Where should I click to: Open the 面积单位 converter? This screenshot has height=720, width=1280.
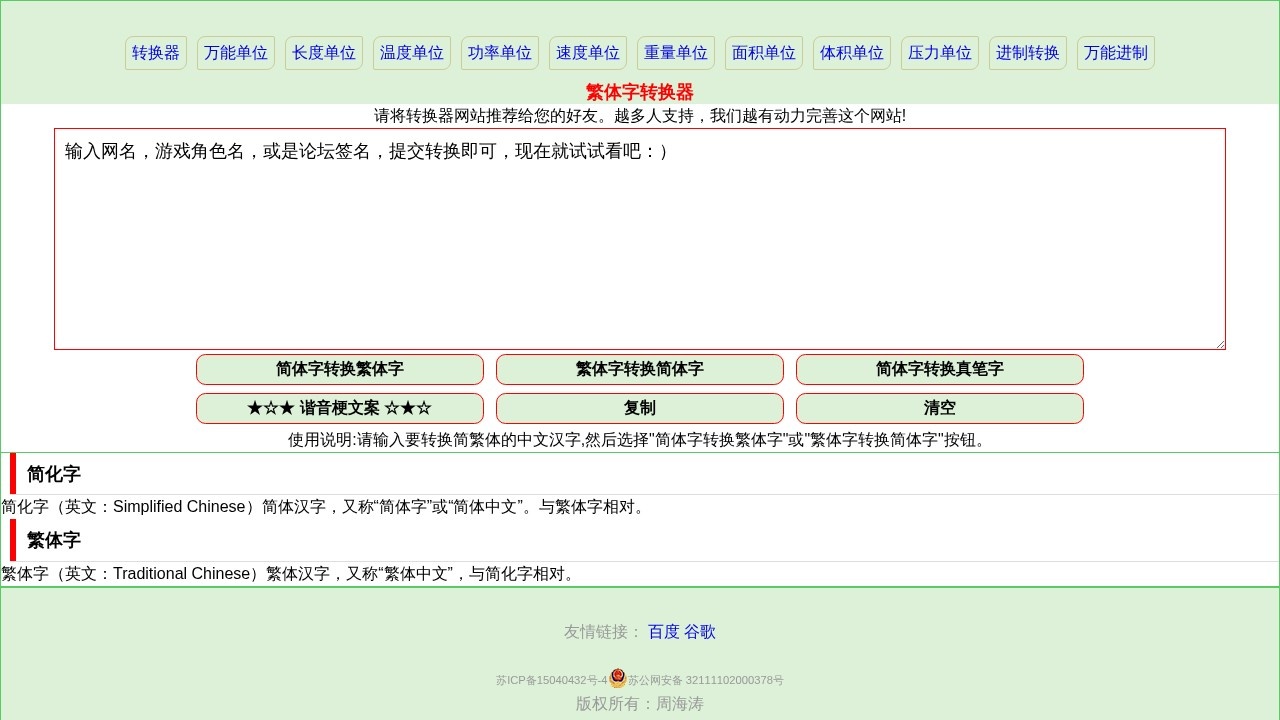pos(763,52)
